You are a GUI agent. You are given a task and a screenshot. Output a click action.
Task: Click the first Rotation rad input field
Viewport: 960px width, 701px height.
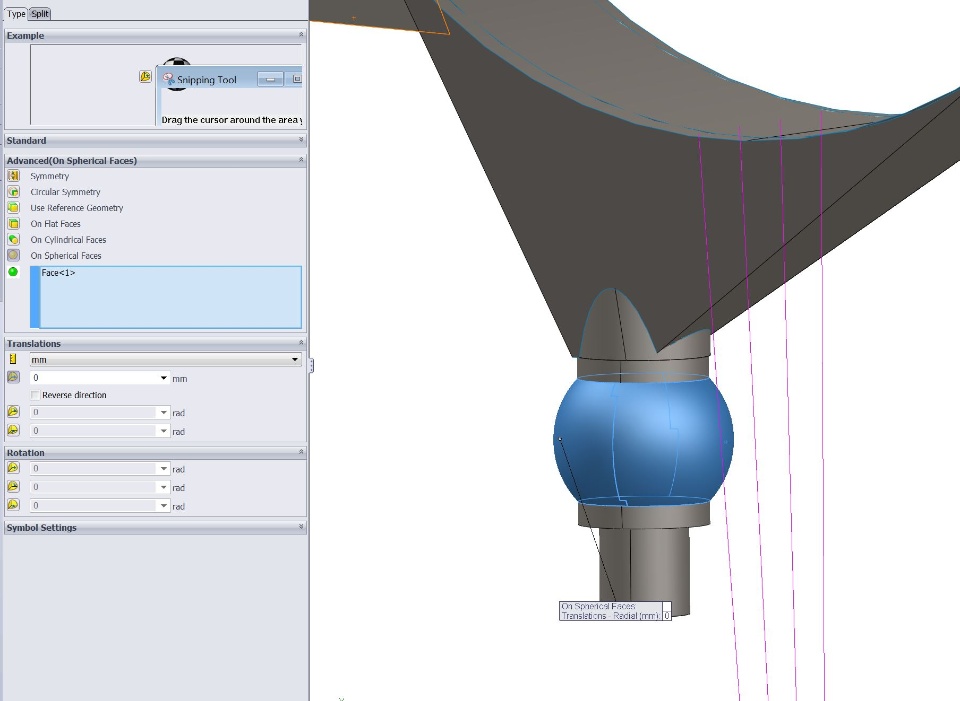click(95, 469)
